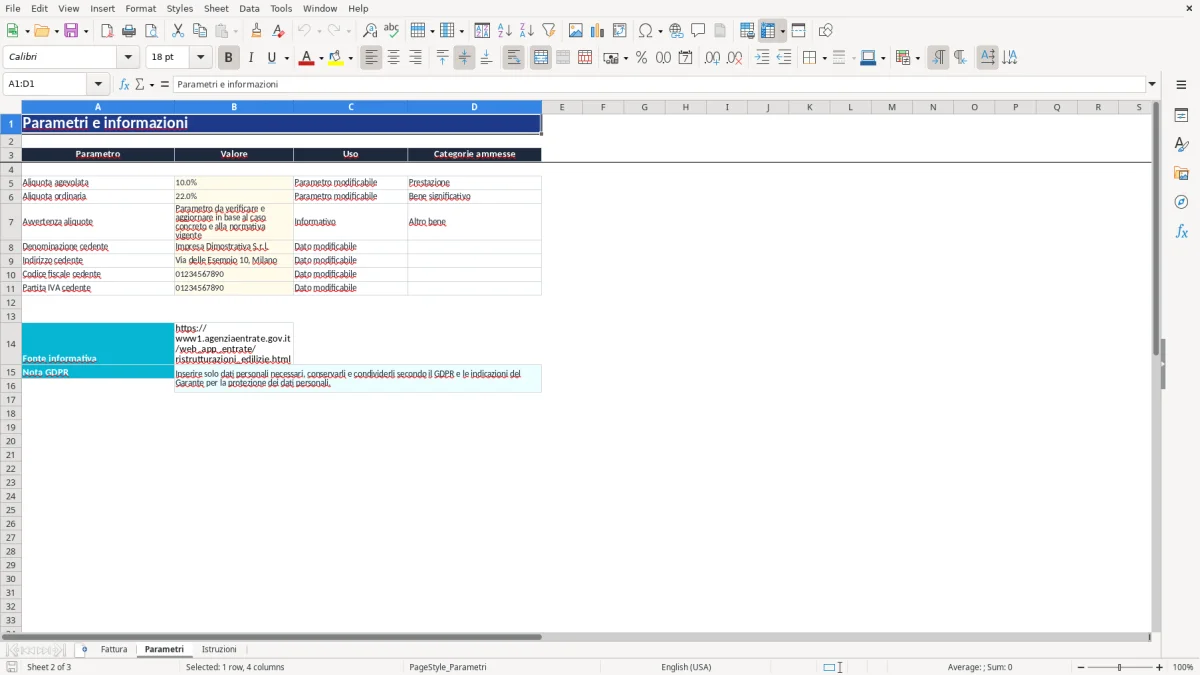Run the Spelling check
This screenshot has height=675, width=1200.
click(392, 31)
